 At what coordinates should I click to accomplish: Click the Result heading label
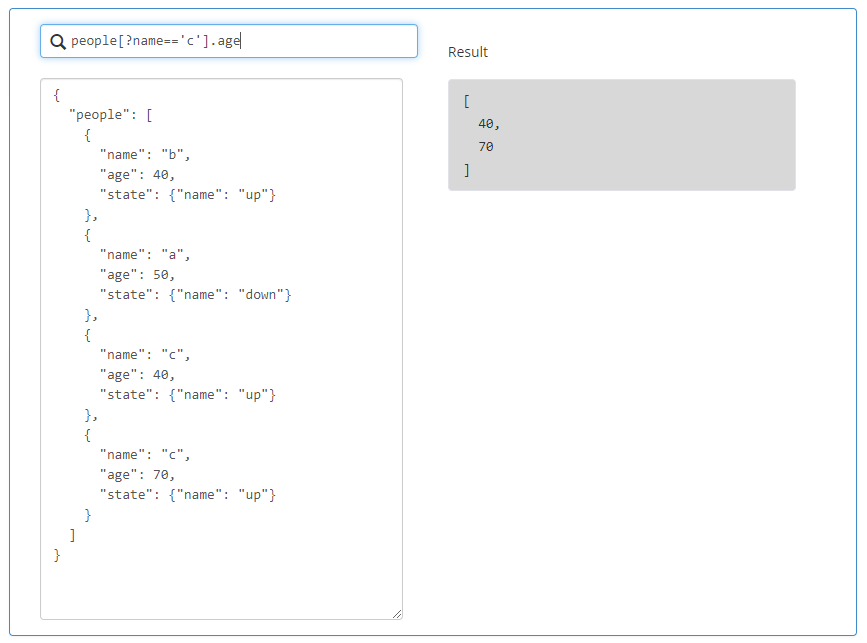(x=468, y=52)
